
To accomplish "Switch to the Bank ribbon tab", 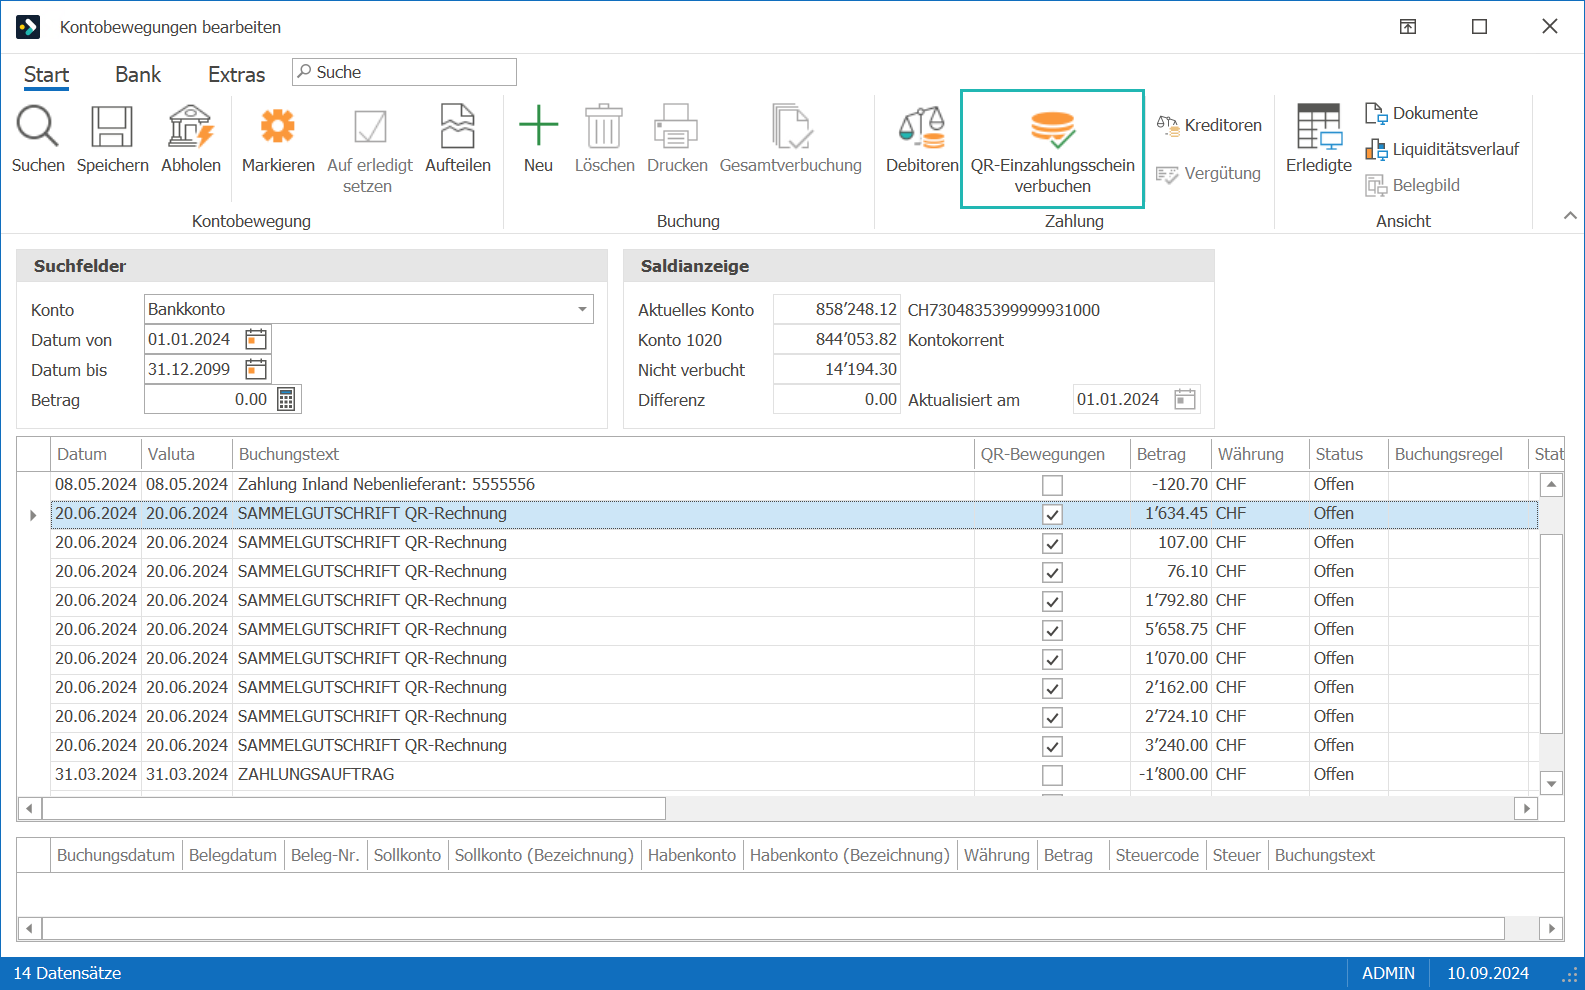I will [138, 75].
